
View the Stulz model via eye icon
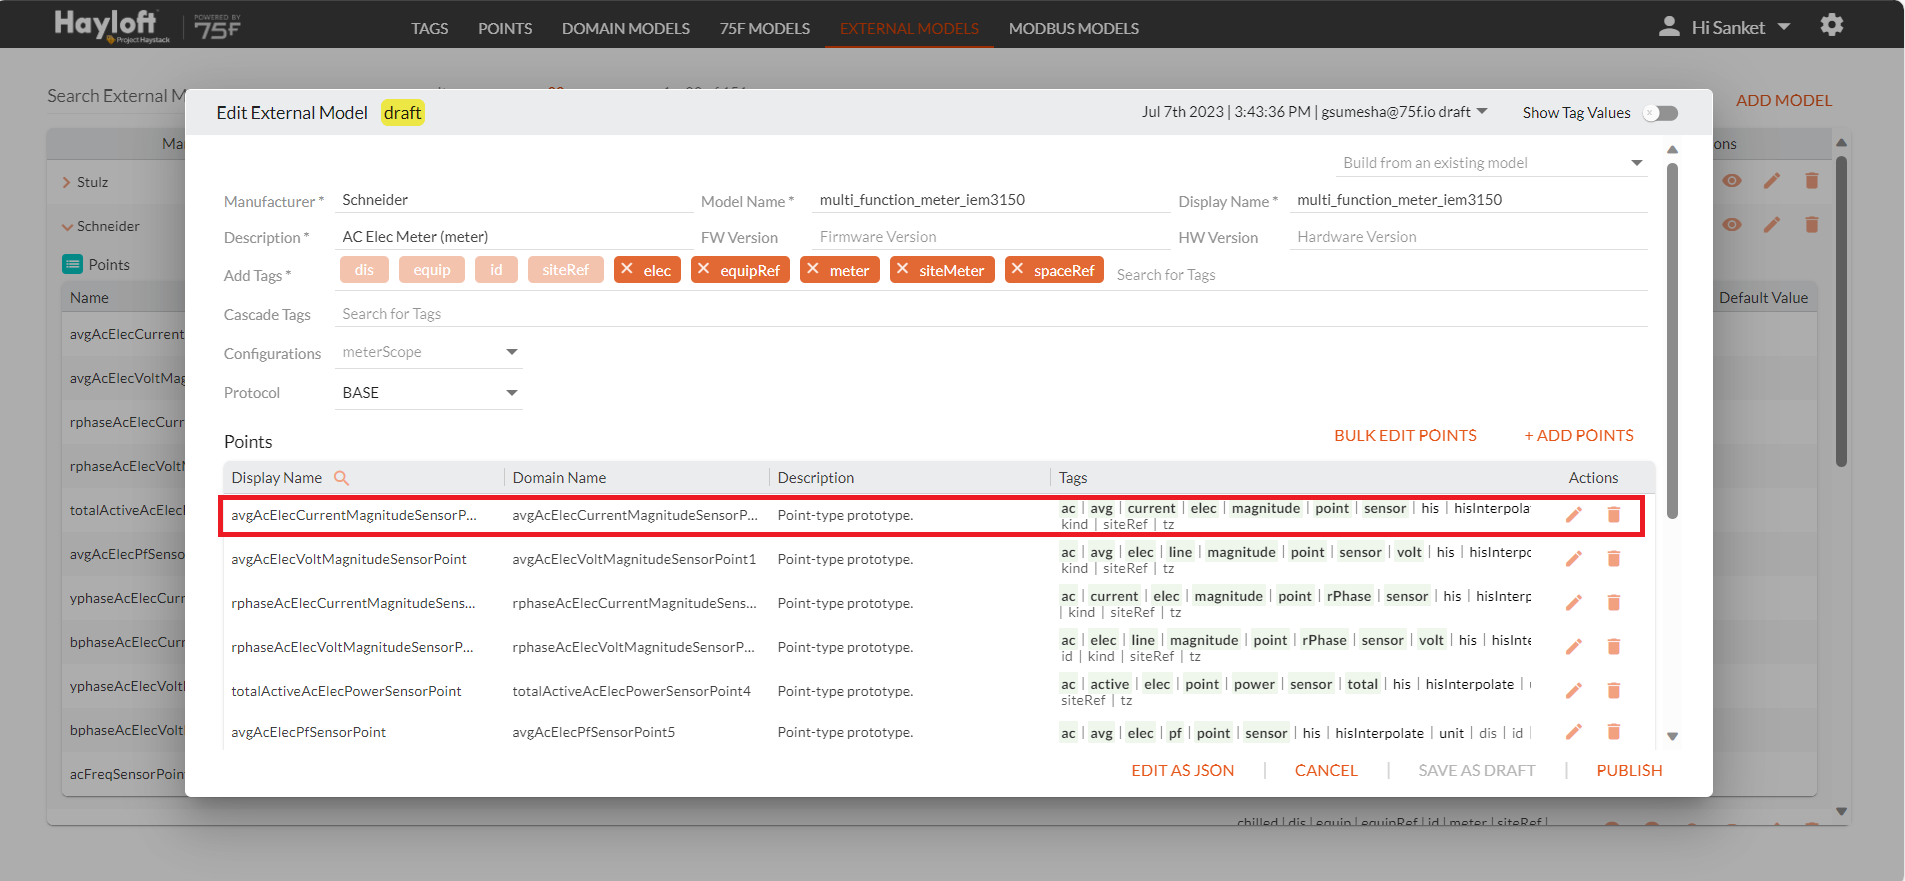[1732, 181]
